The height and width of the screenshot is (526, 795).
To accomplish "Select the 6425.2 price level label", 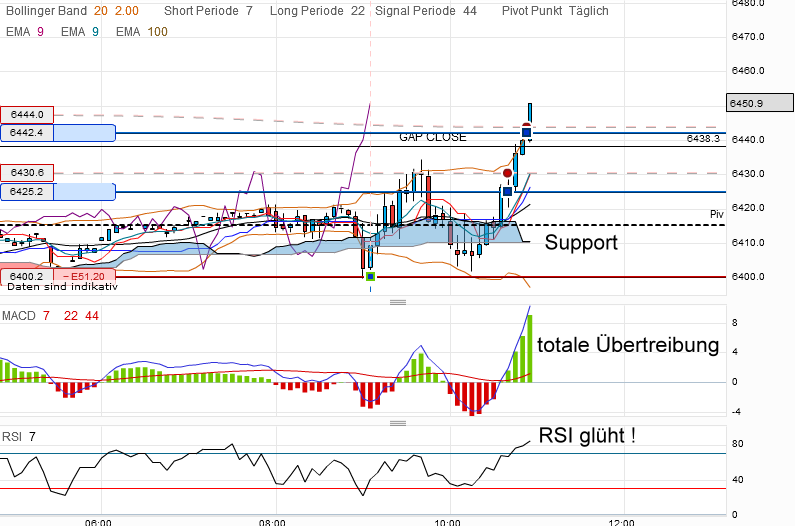I will coord(27,192).
